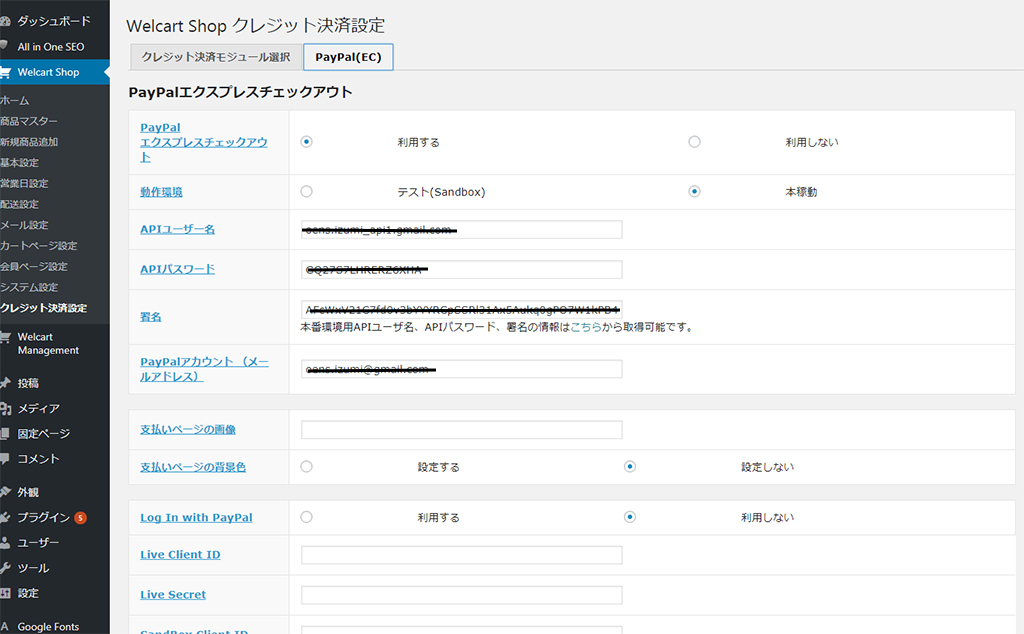
Task: Open クレジット決済設定 submenu item
Action: click(x=43, y=308)
